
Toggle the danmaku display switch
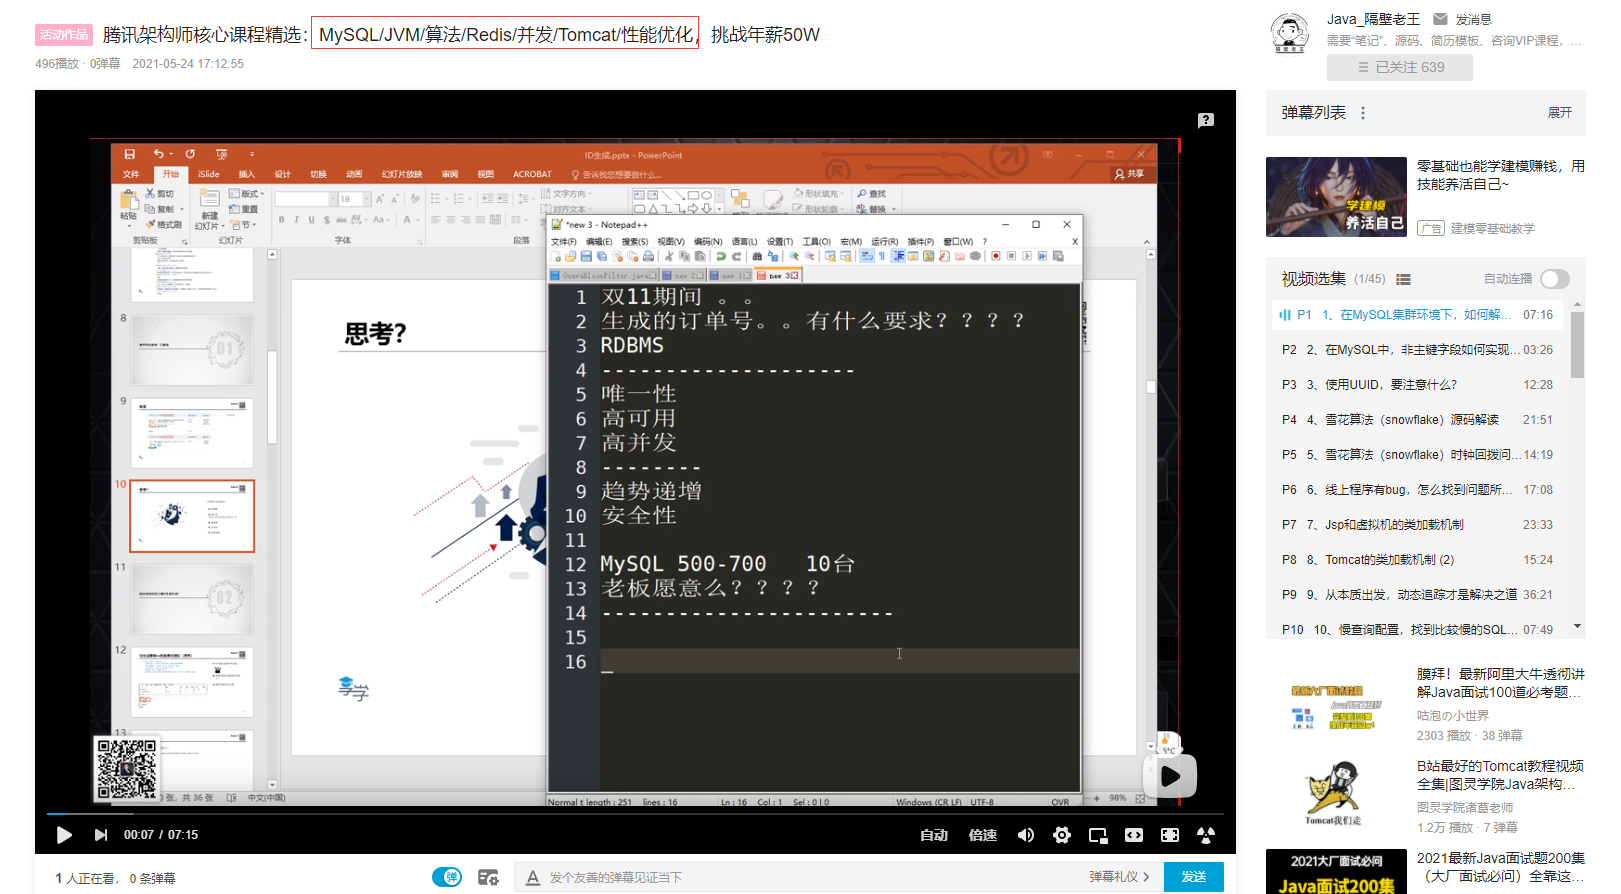click(x=447, y=877)
